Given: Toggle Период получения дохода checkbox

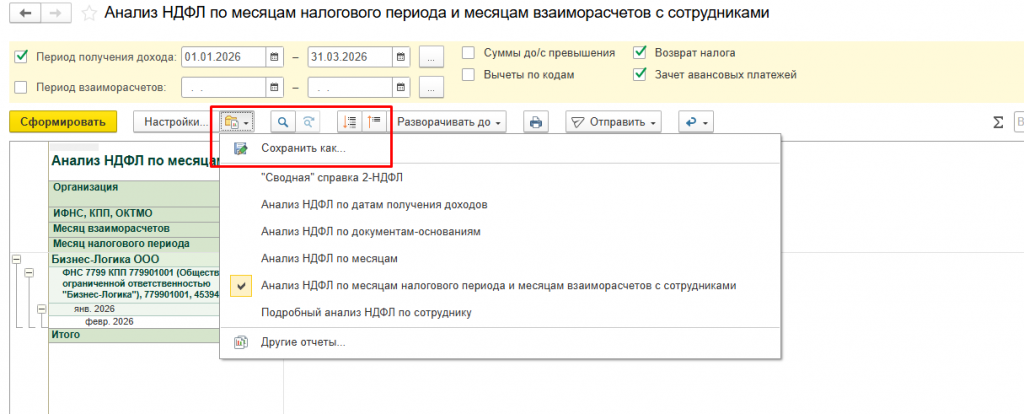Looking at the screenshot, I should [21, 57].
